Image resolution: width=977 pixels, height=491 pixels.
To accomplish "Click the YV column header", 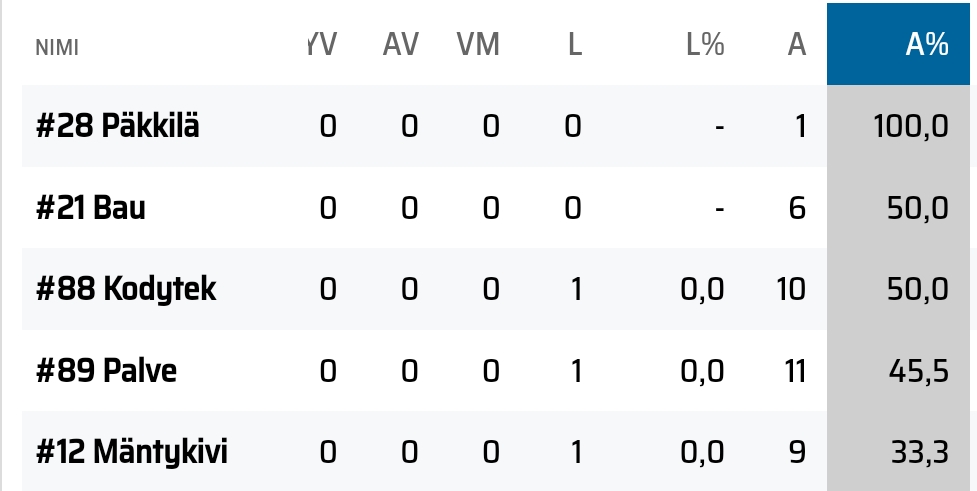I will pos(323,45).
